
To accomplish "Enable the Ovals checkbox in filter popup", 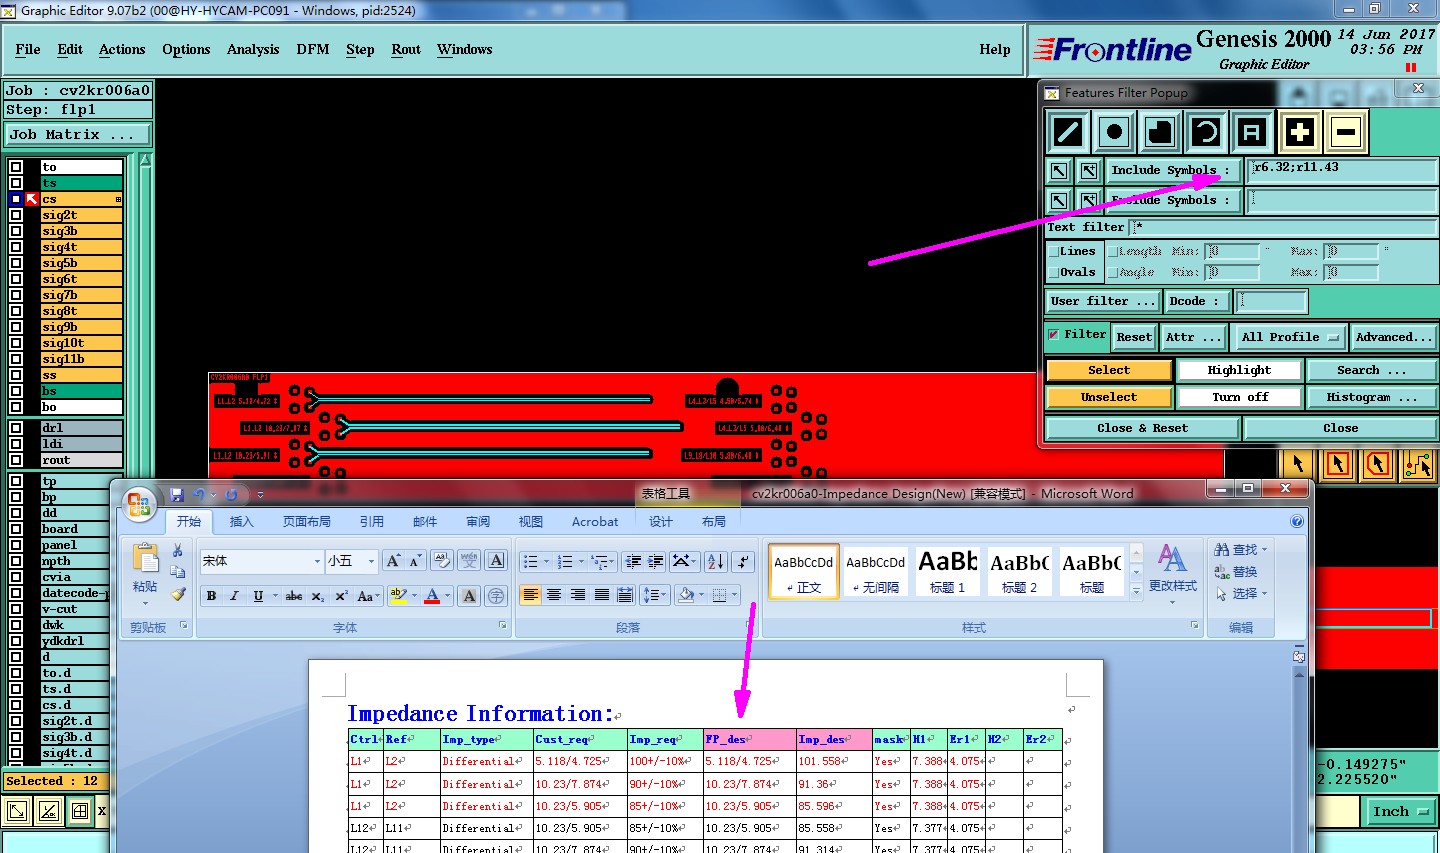I will (x=1054, y=273).
